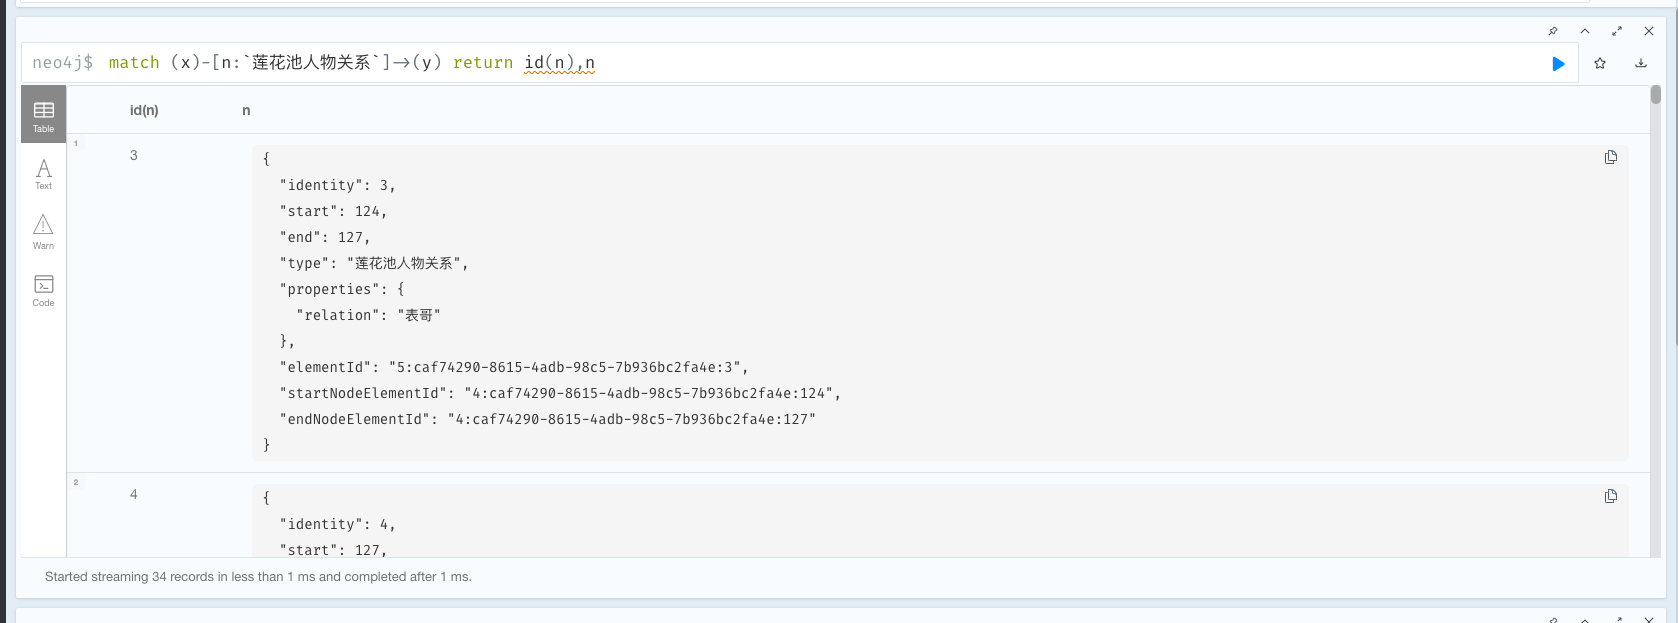Image resolution: width=1678 pixels, height=623 pixels.
Task: Open the Code view
Action: point(44,290)
